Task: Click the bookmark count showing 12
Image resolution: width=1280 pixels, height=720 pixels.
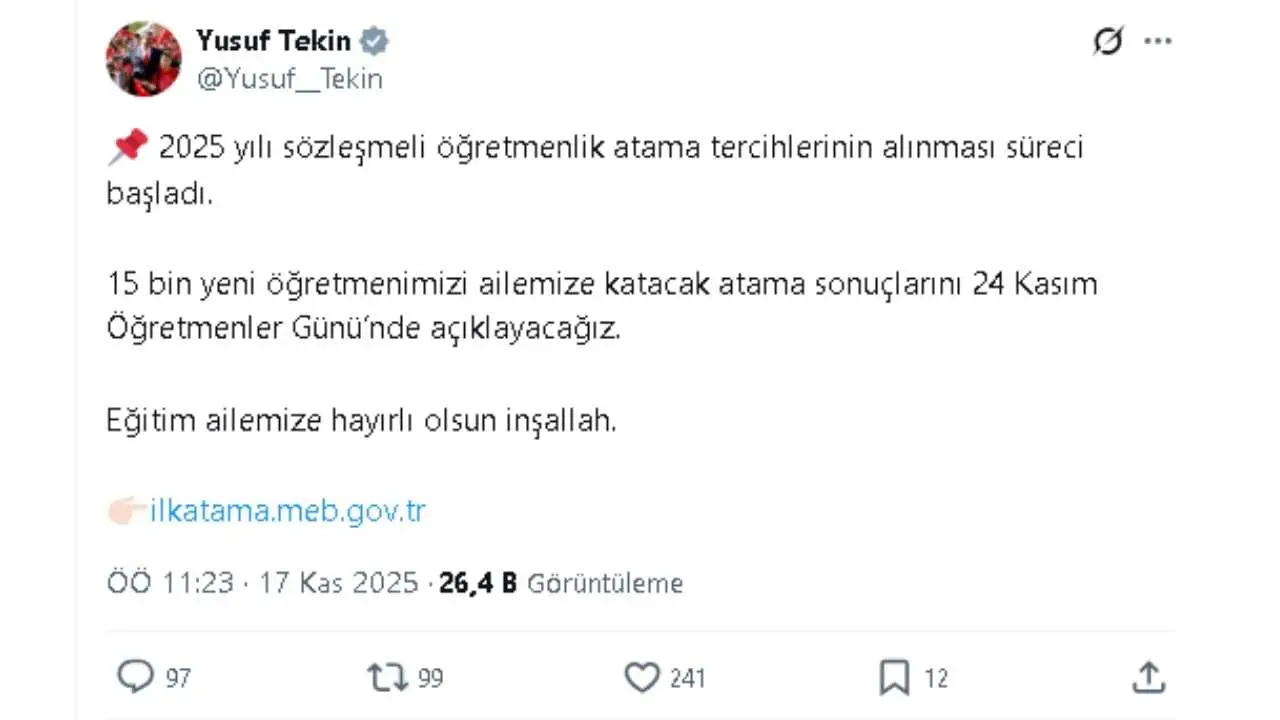Action: pos(935,678)
